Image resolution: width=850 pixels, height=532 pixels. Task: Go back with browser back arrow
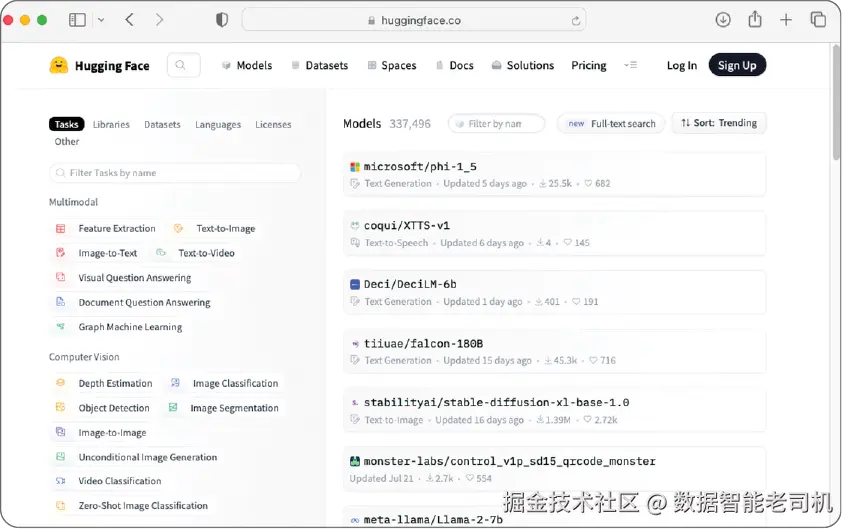129,20
